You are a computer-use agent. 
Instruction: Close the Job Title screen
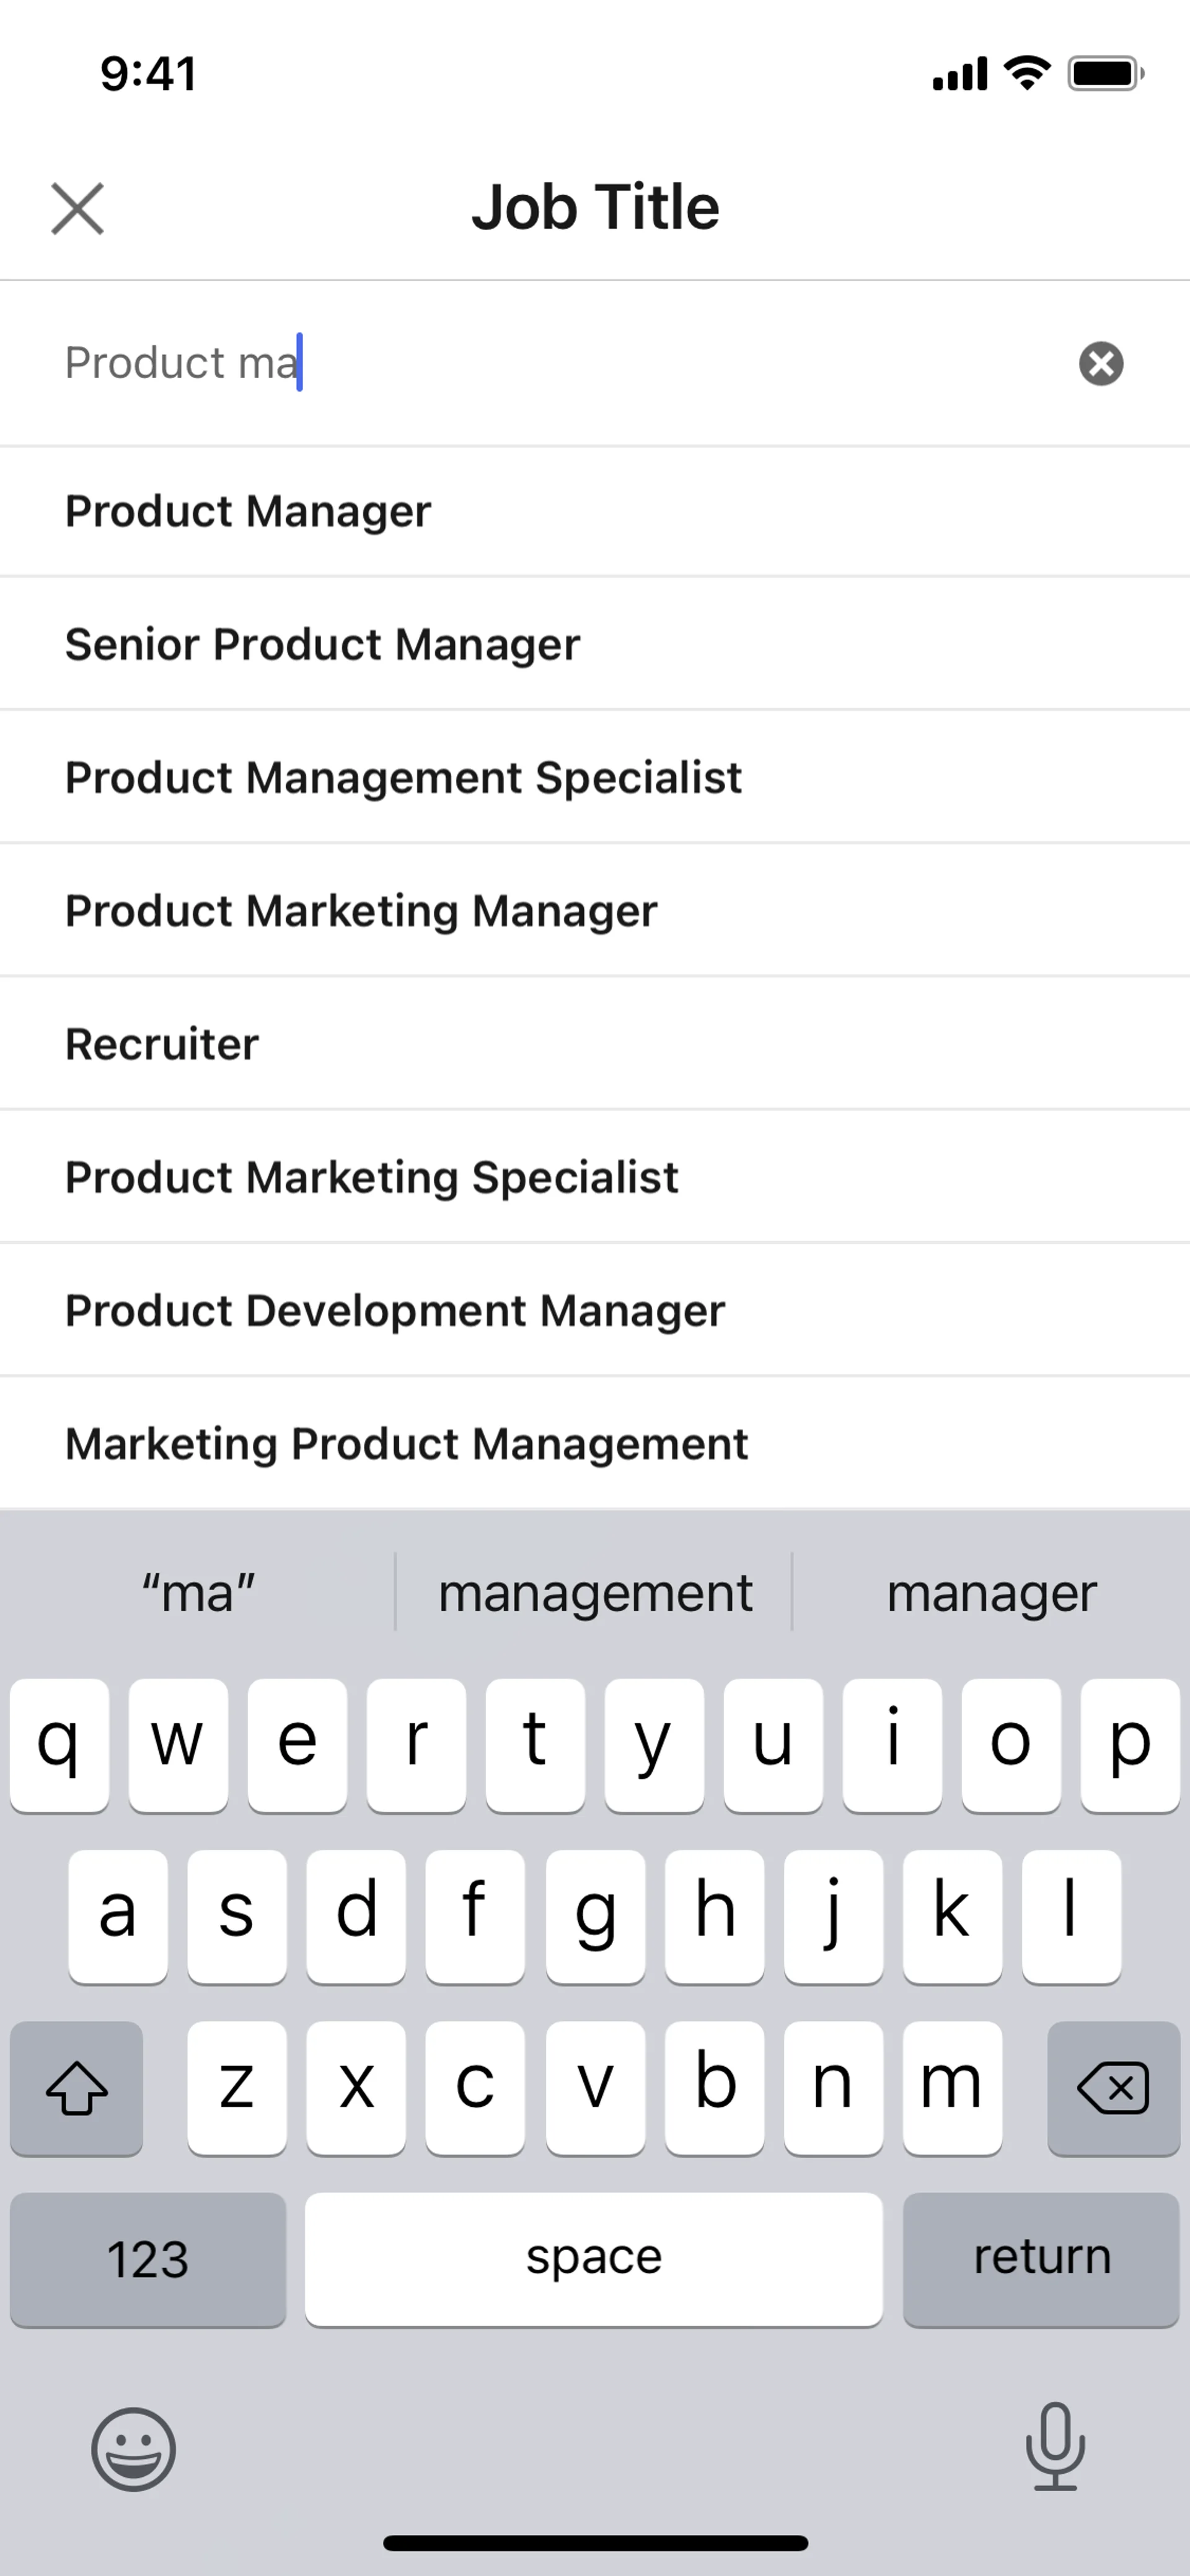[77, 209]
